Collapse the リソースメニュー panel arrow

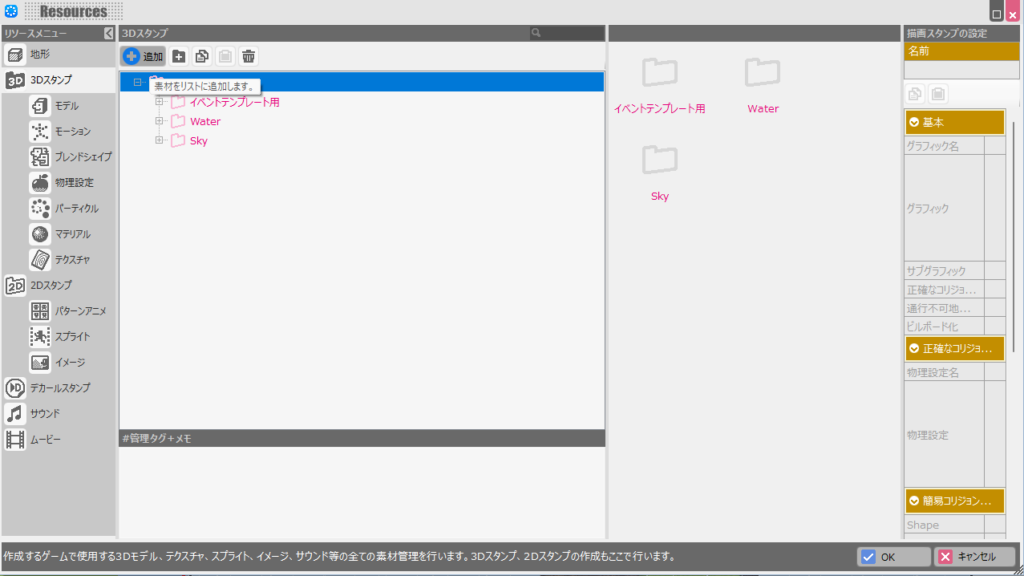[108, 33]
